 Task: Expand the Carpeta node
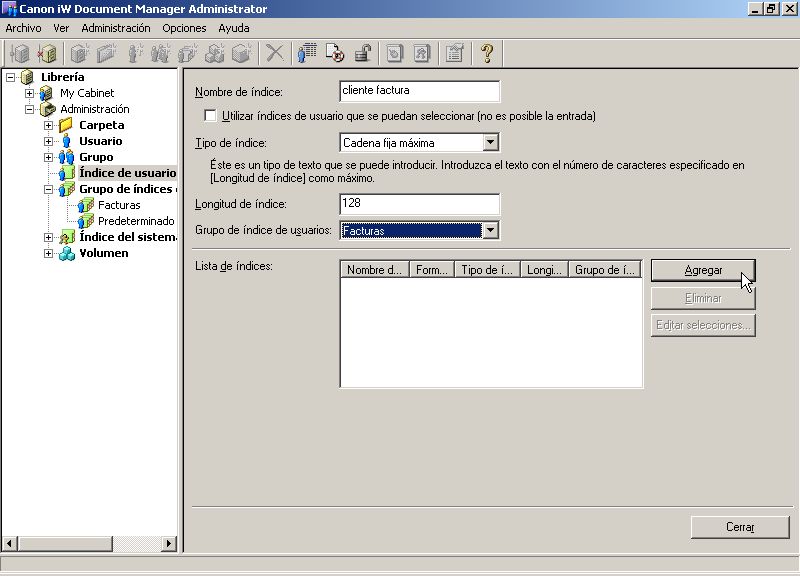click(48, 126)
